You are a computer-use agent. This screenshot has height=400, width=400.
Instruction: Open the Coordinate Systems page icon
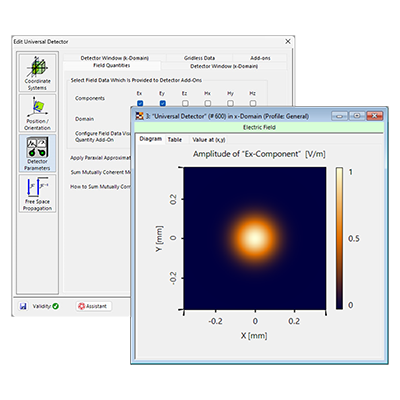click(37, 72)
